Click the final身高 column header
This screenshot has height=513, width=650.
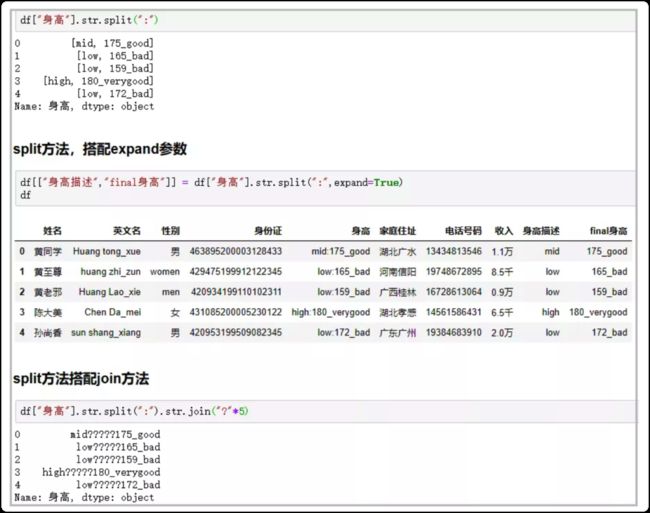tap(609, 231)
